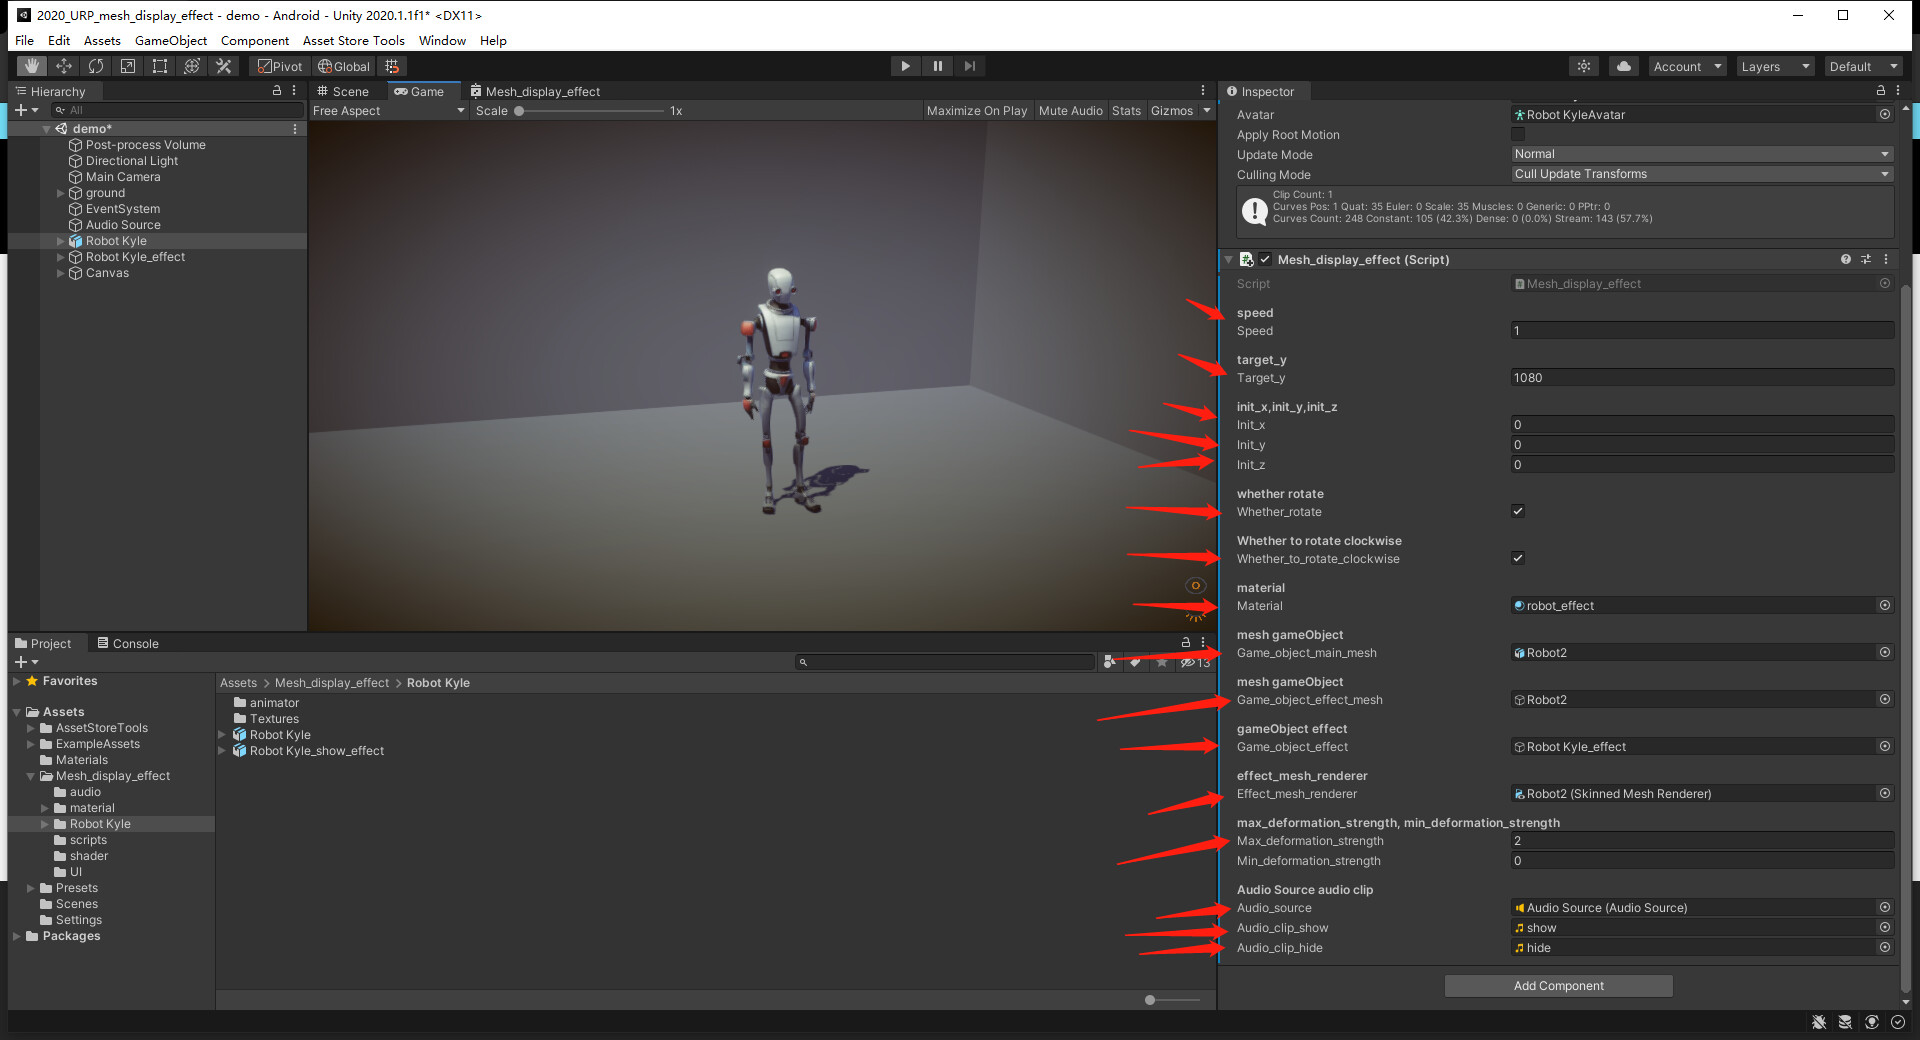This screenshot has height=1040, width=1920.
Task: Open the Free Aspect dropdown
Action: coord(388,110)
